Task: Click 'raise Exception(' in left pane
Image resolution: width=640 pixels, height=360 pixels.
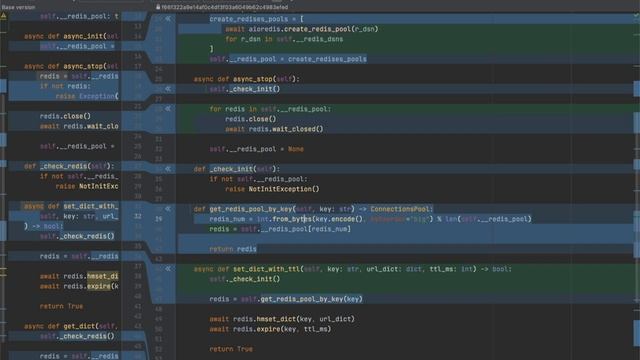Action: pyautogui.click(x=87, y=96)
